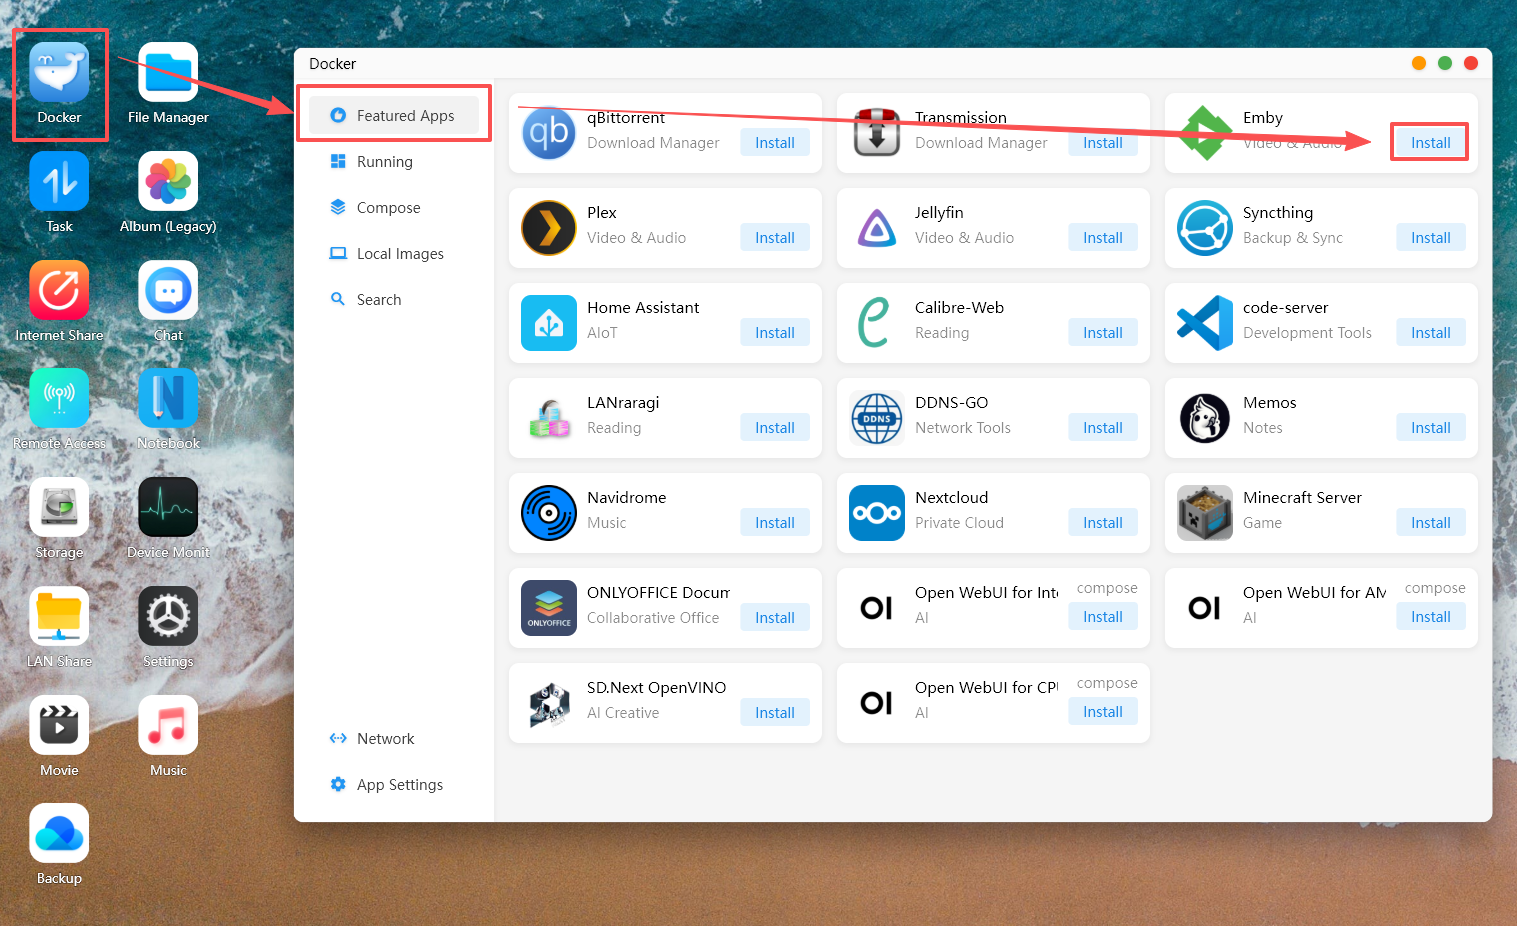Open Album (Legacy) desktop app
Viewport: 1517px width, 926px height.
pos(168,181)
